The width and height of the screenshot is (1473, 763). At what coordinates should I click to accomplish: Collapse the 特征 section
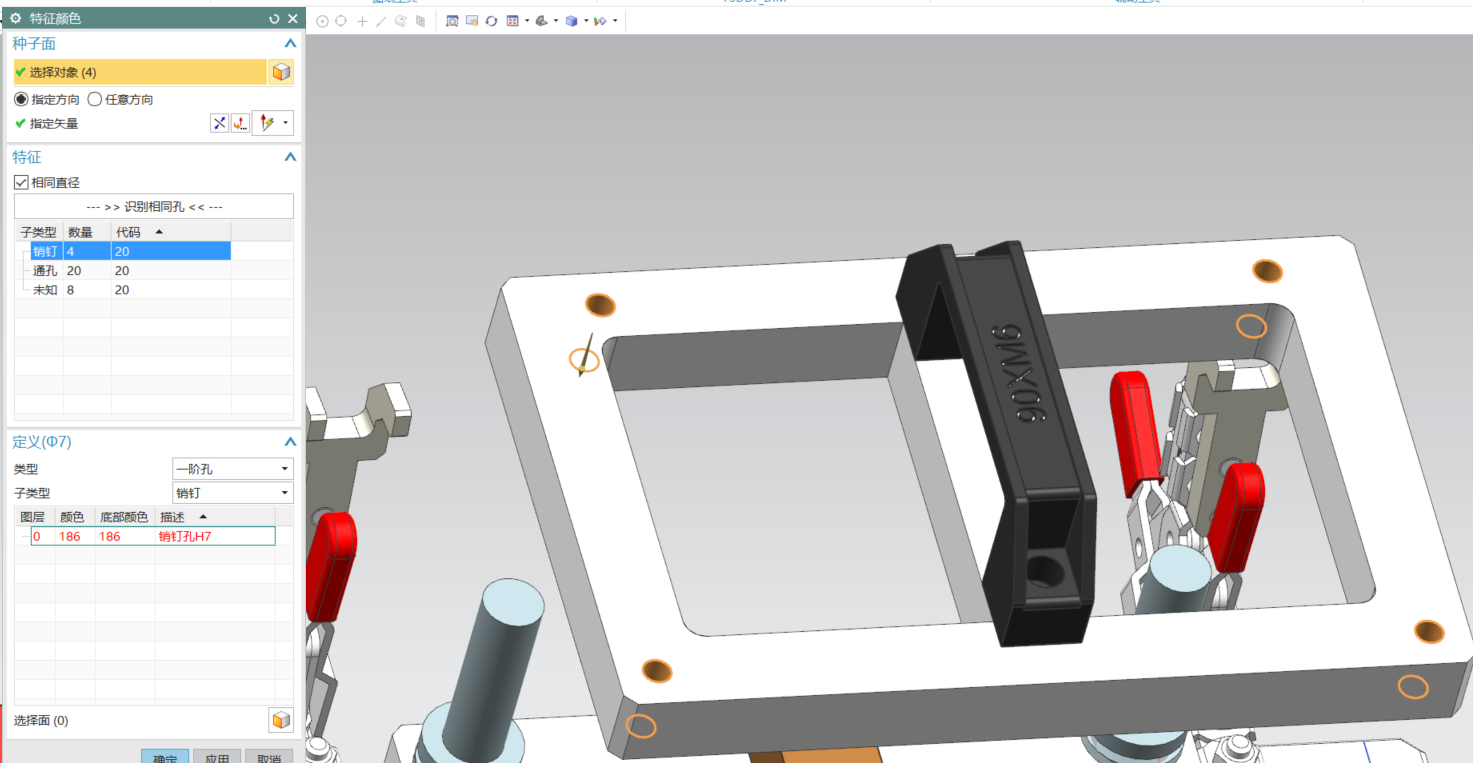point(290,157)
